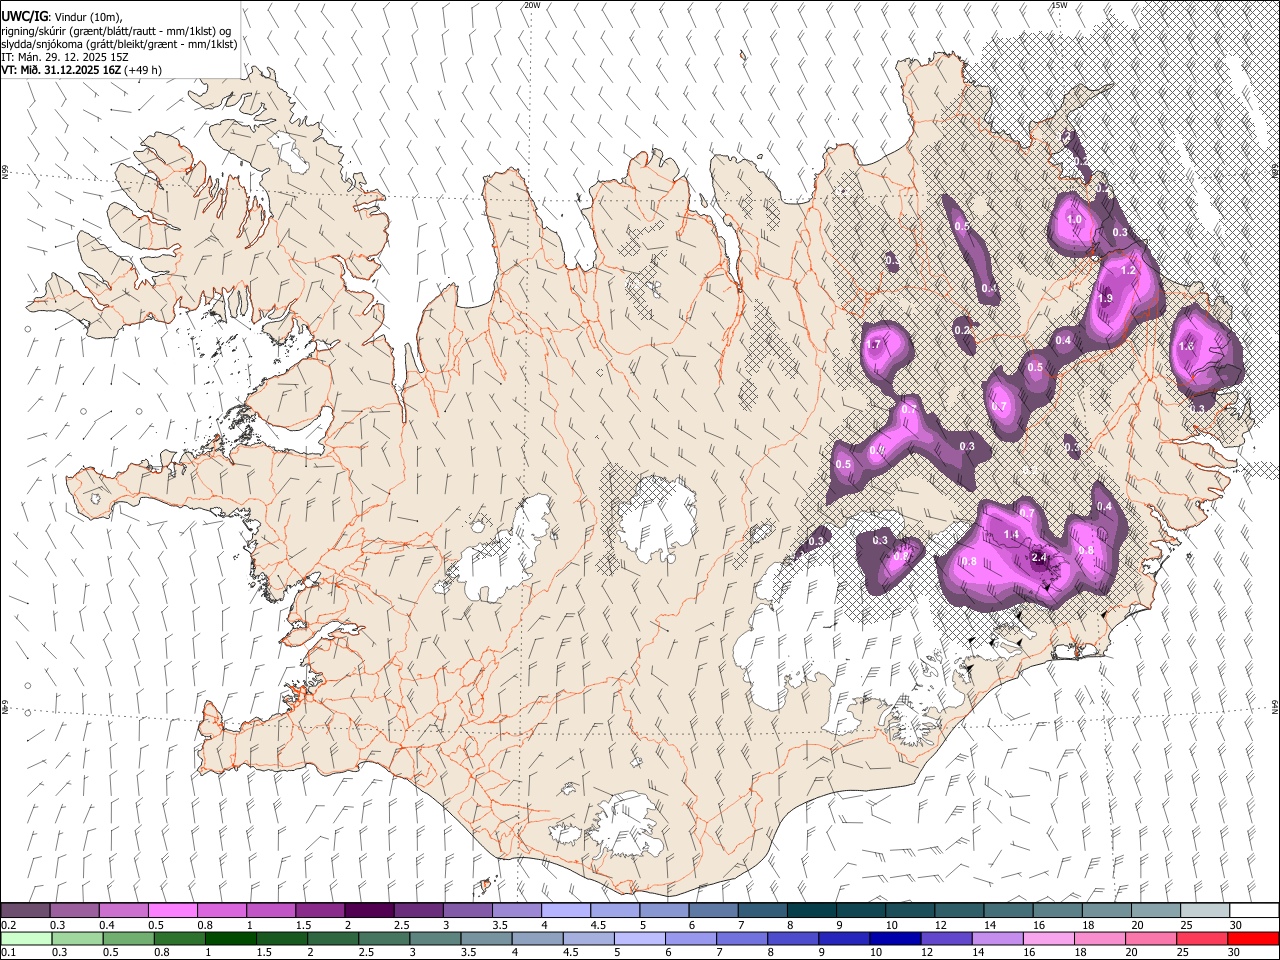The width and height of the screenshot is (1280, 960).
Task: Click the '(+49 h)' forecast offset
Action: pos(144,70)
